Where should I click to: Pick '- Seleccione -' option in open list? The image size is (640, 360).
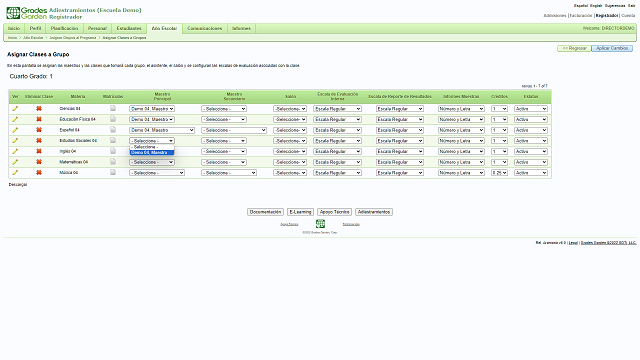(x=152, y=147)
